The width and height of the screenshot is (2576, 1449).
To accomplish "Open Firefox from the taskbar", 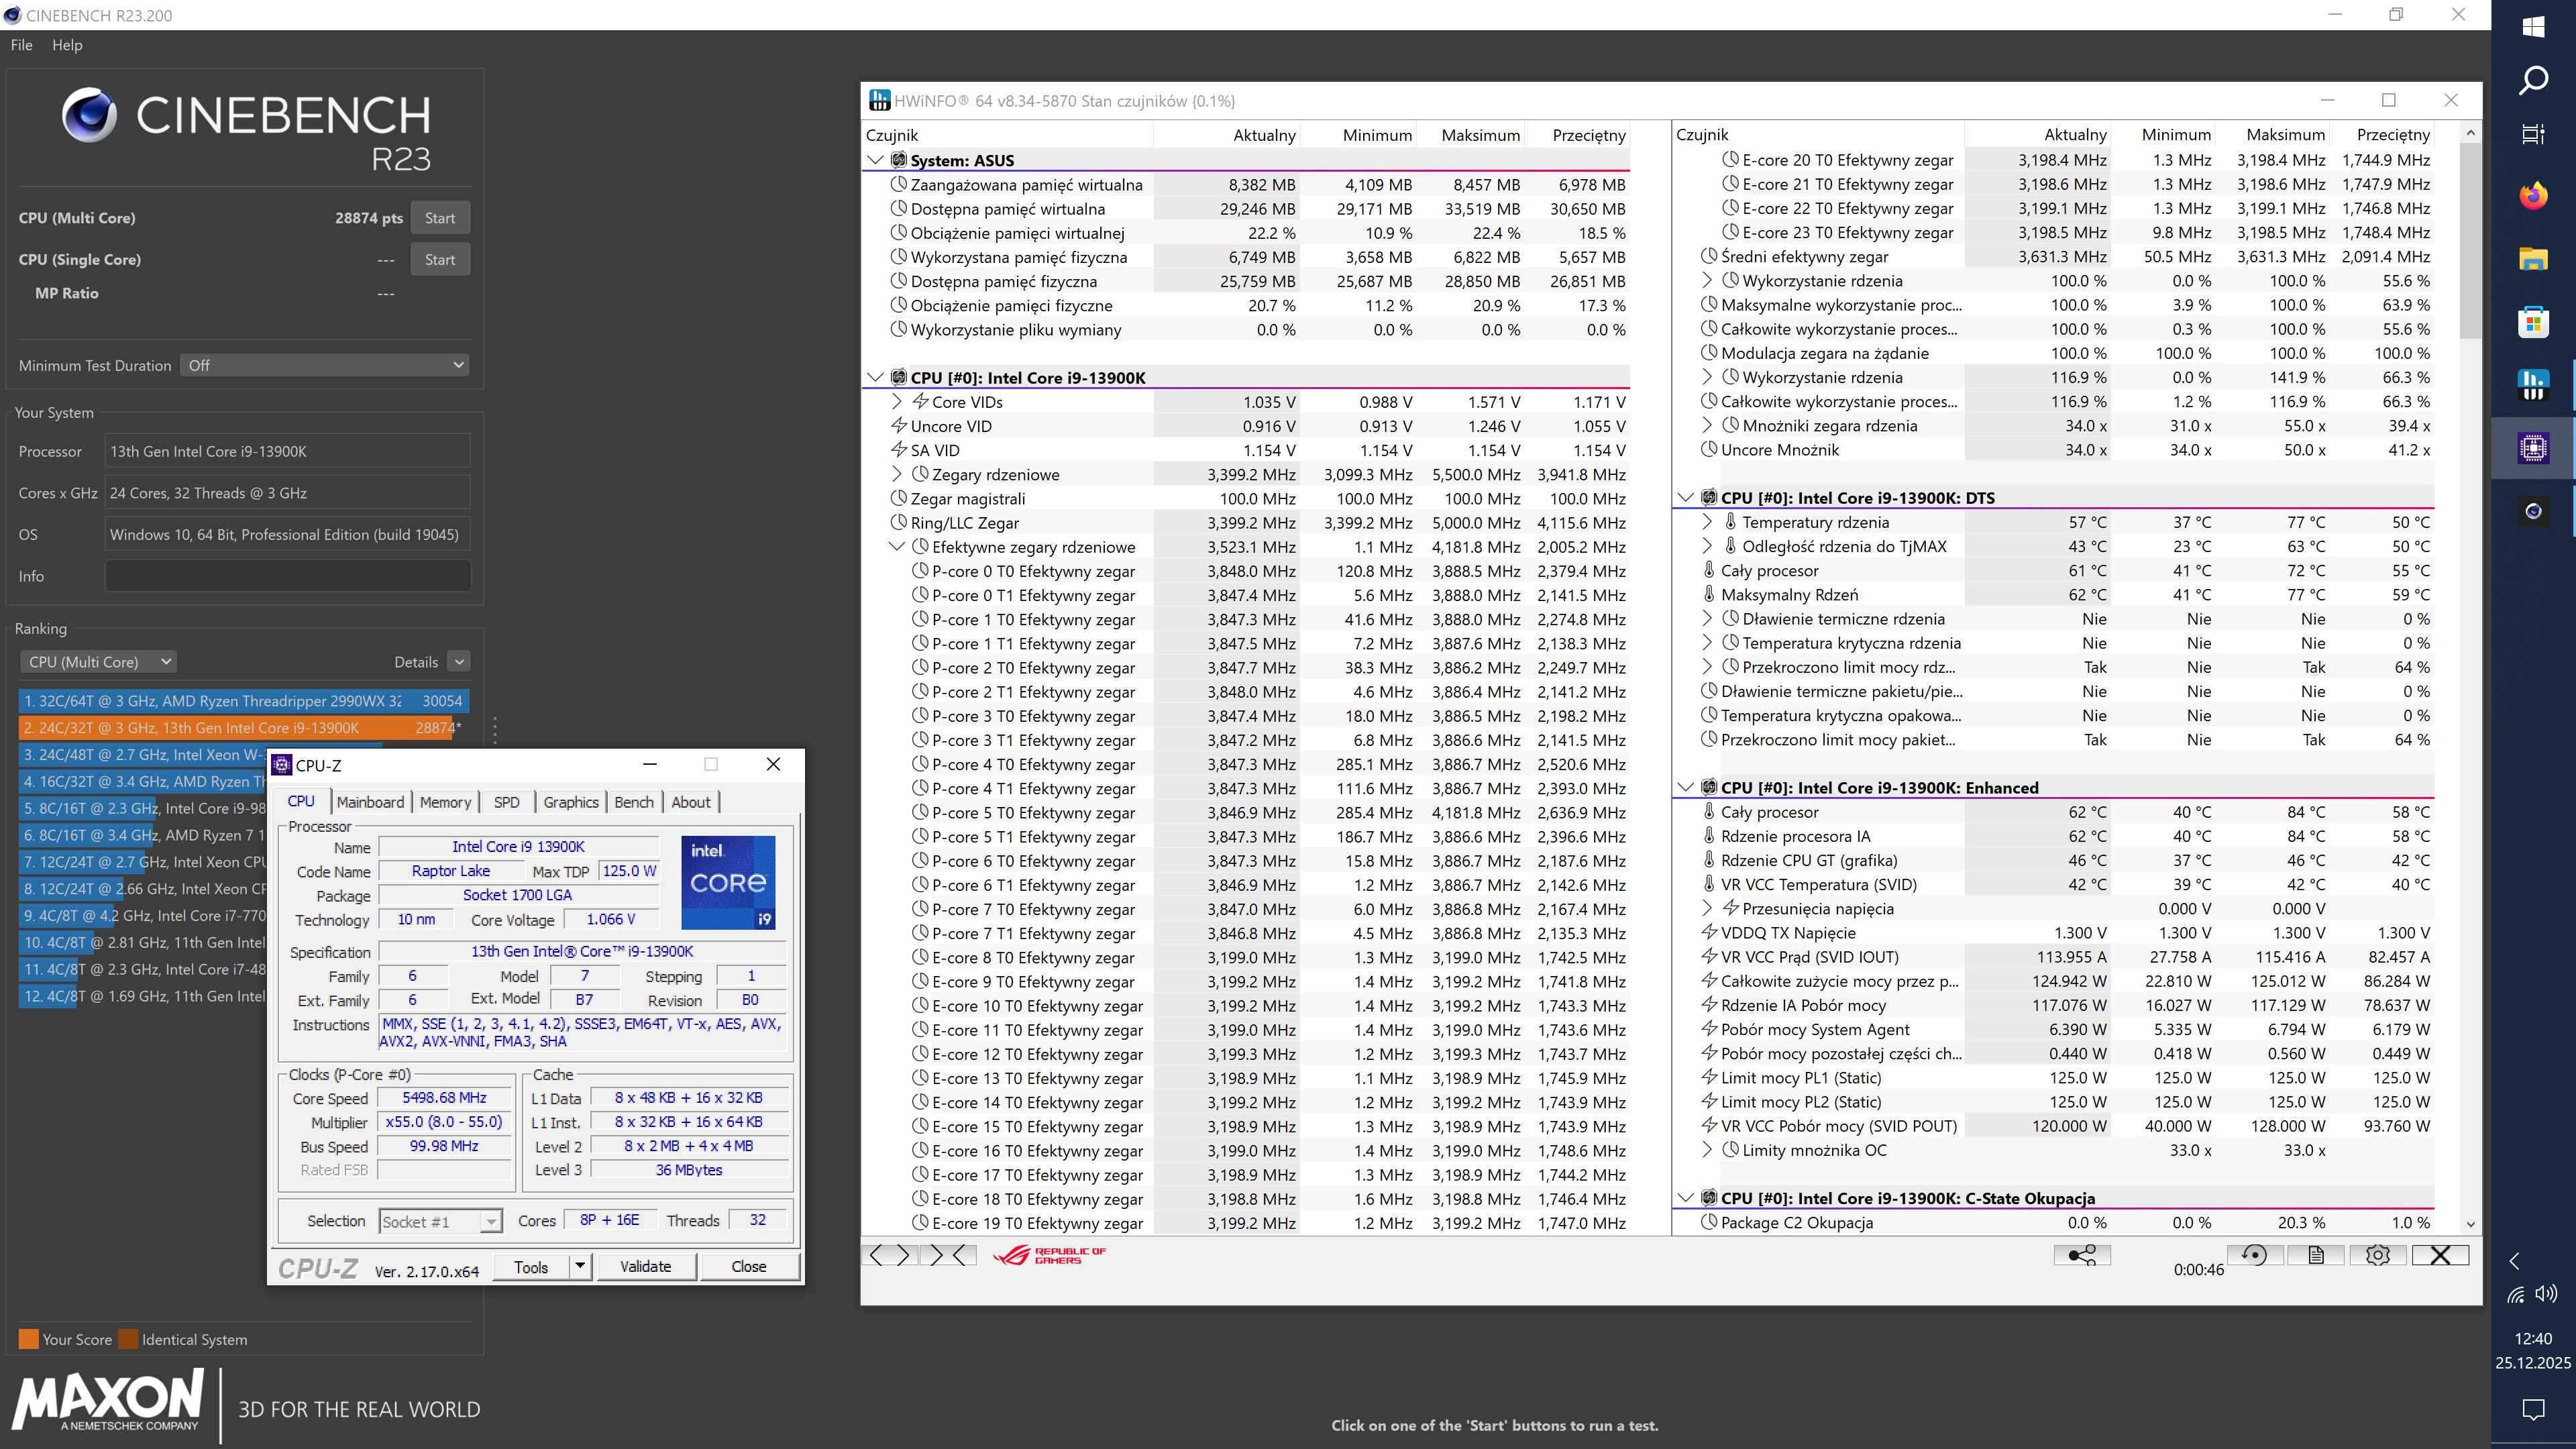I will 2532,195.
